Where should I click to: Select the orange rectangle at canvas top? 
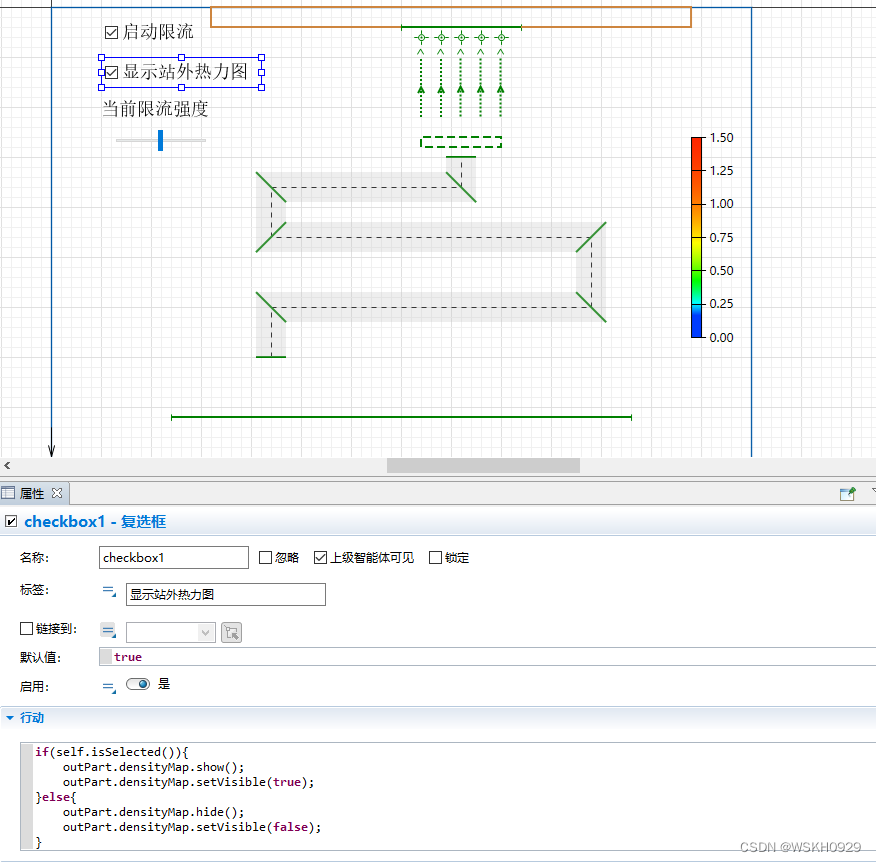click(x=451, y=17)
